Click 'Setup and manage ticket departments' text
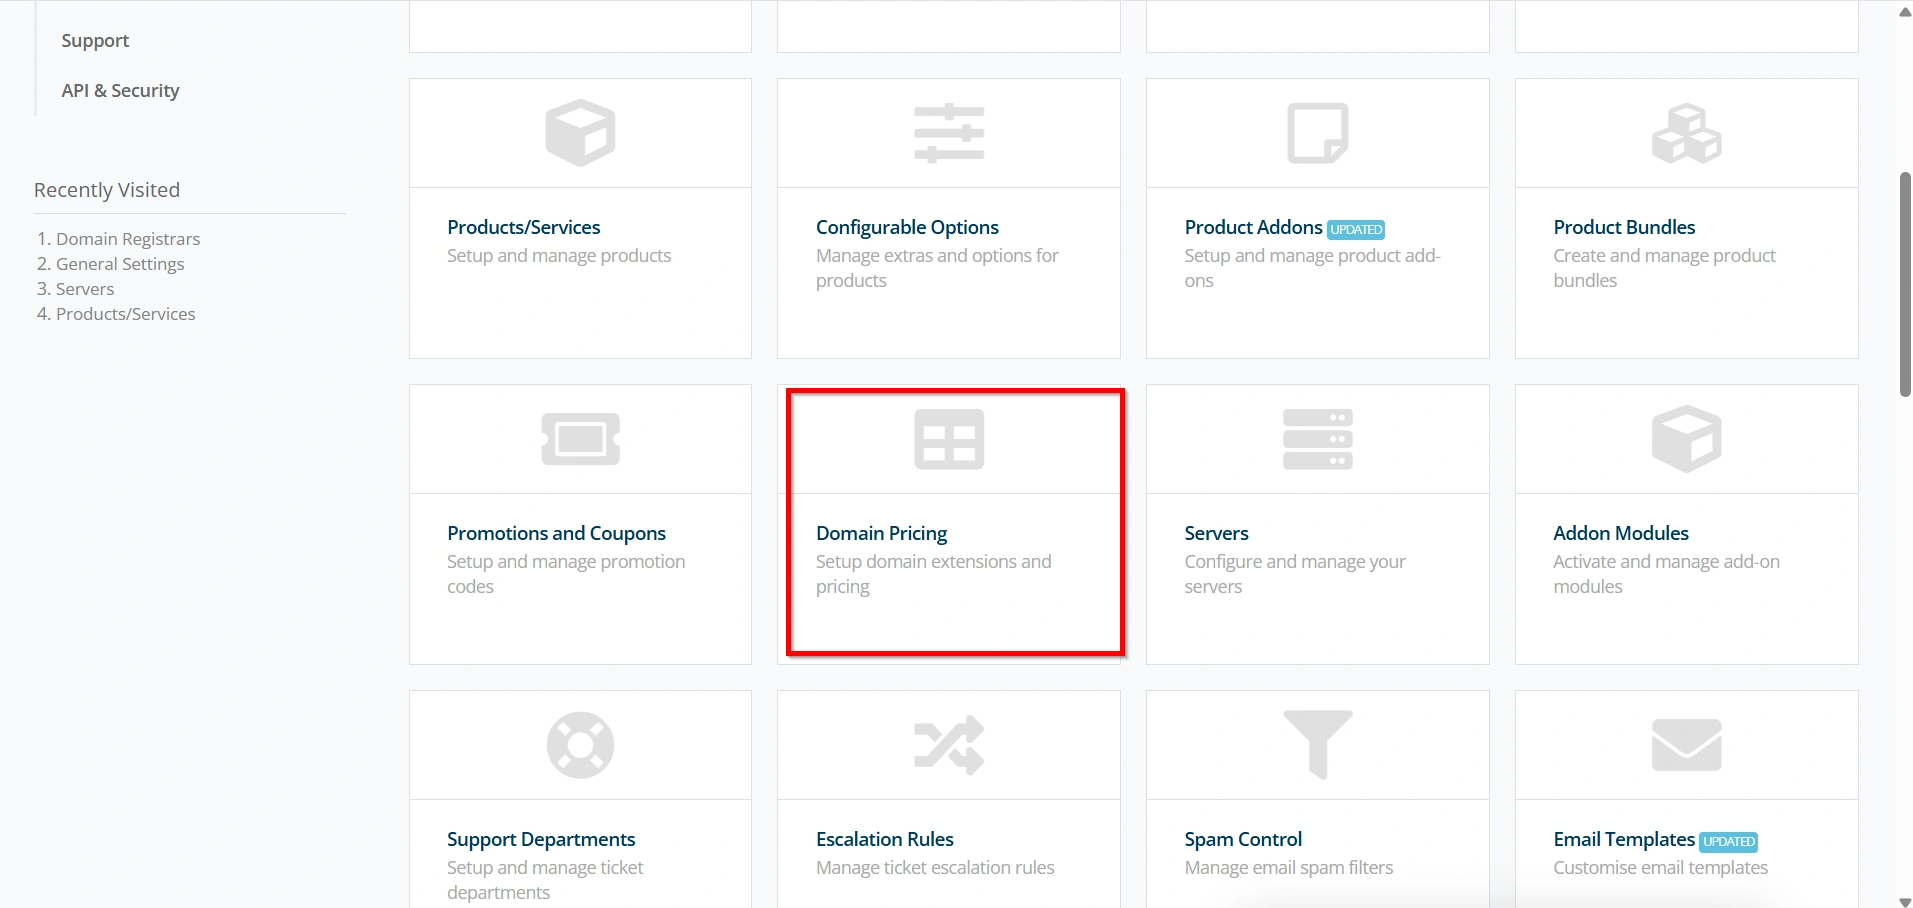 point(545,880)
